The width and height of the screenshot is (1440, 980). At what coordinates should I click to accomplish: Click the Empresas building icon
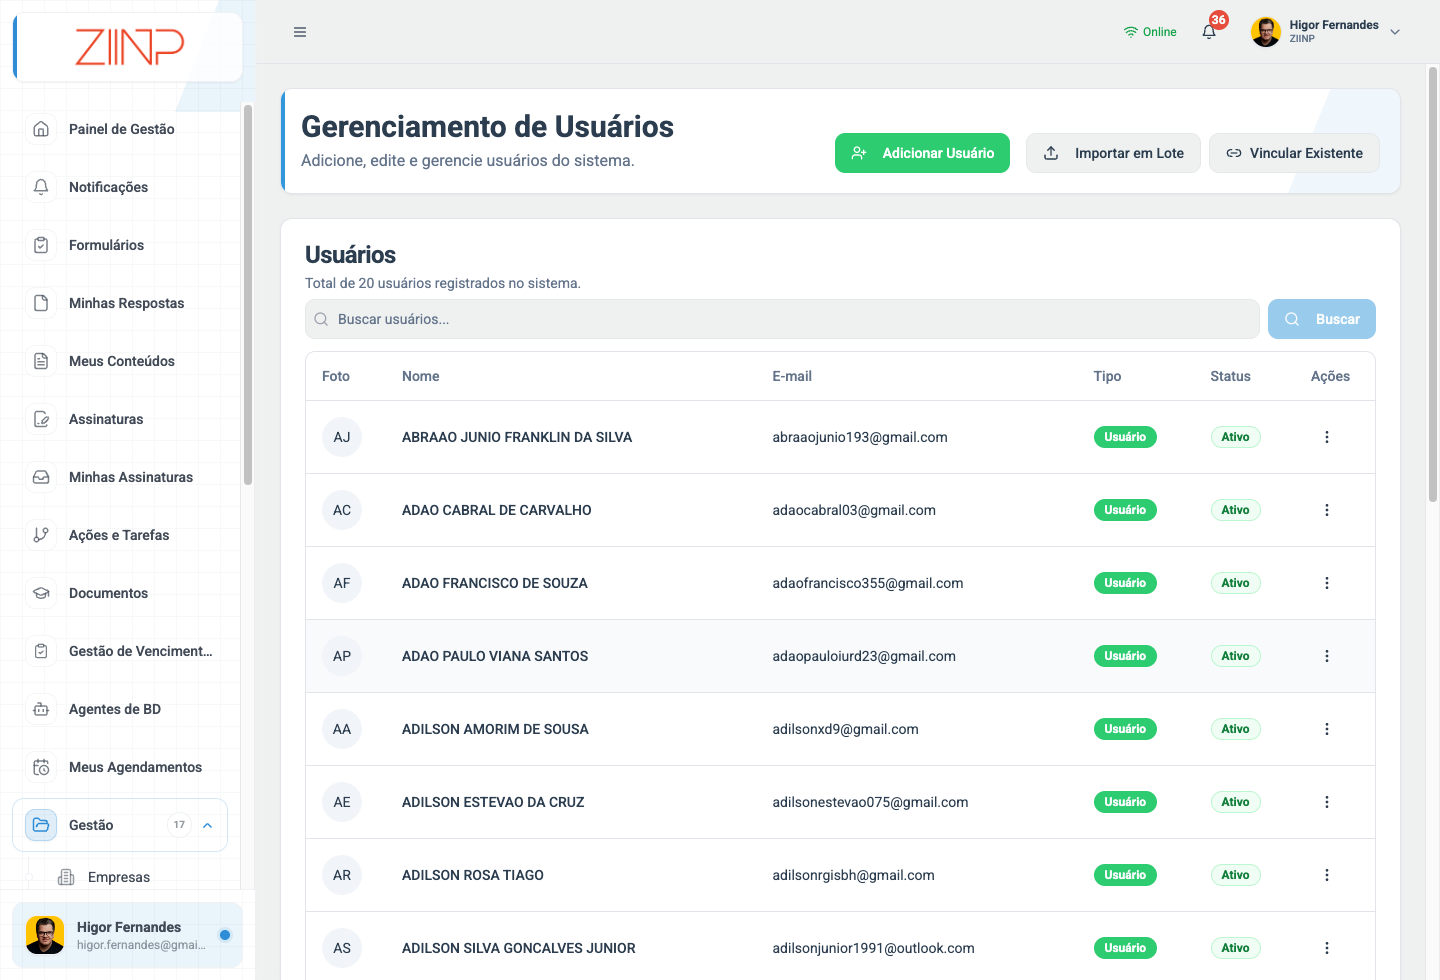(x=66, y=877)
